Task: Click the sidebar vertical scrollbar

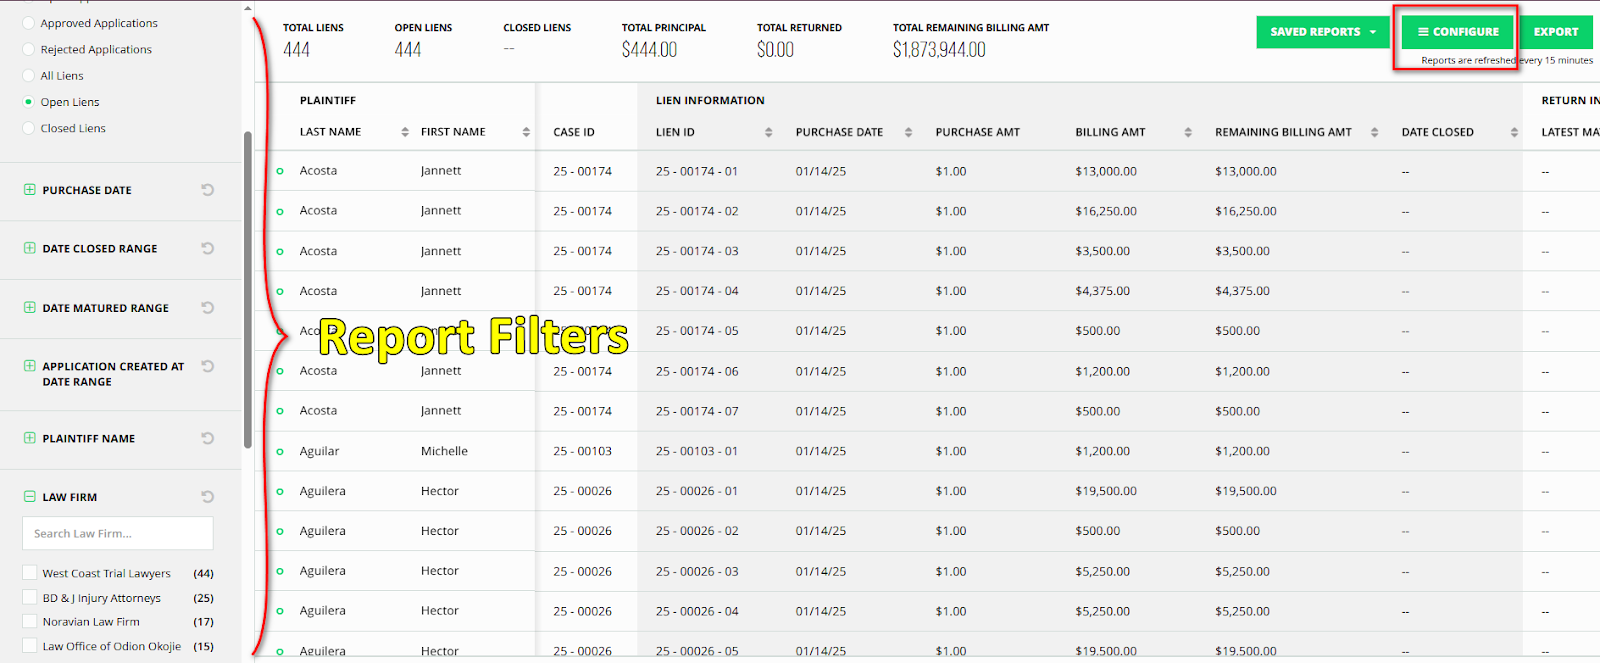Action: click(x=247, y=290)
